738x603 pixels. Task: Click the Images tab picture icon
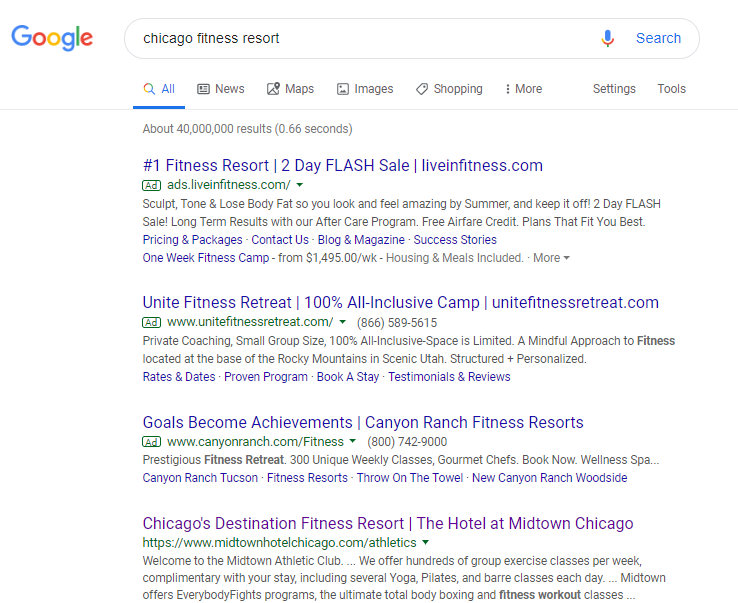click(x=343, y=88)
